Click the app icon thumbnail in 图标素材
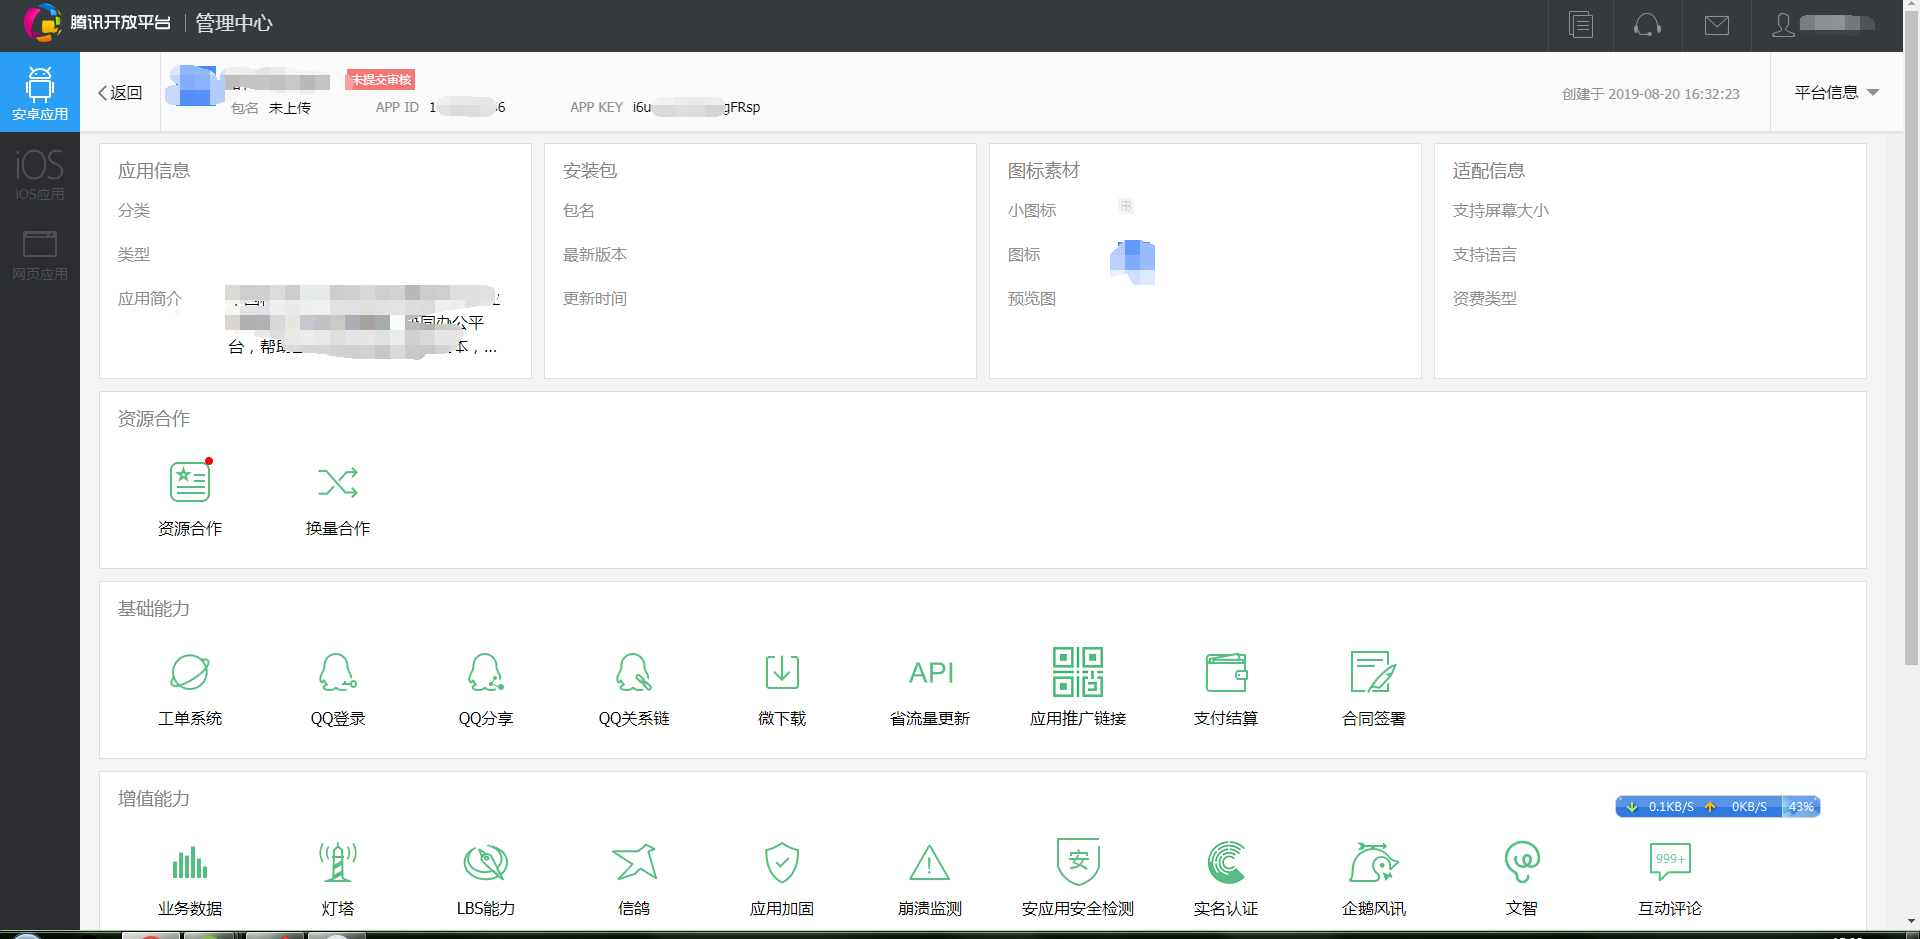Screen dimensions: 1920x939 coord(1133,261)
